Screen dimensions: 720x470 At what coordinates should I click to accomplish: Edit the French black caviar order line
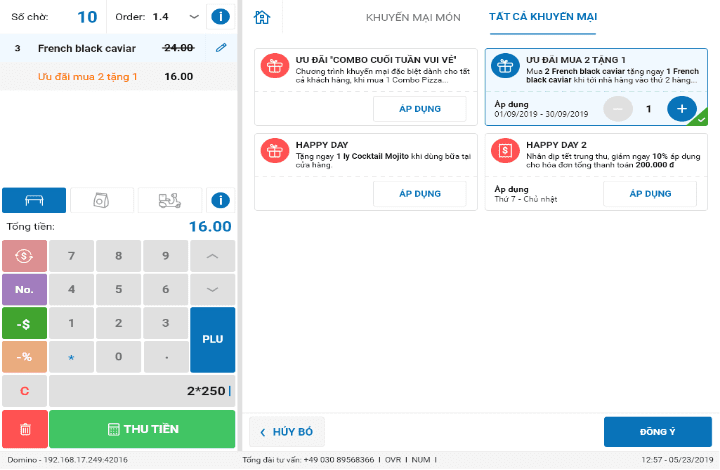(221, 47)
